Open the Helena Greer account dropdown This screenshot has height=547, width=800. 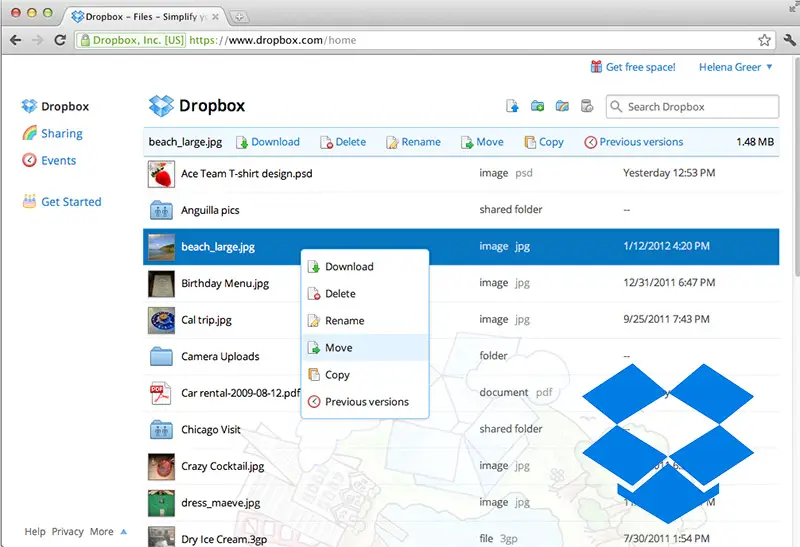point(736,67)
